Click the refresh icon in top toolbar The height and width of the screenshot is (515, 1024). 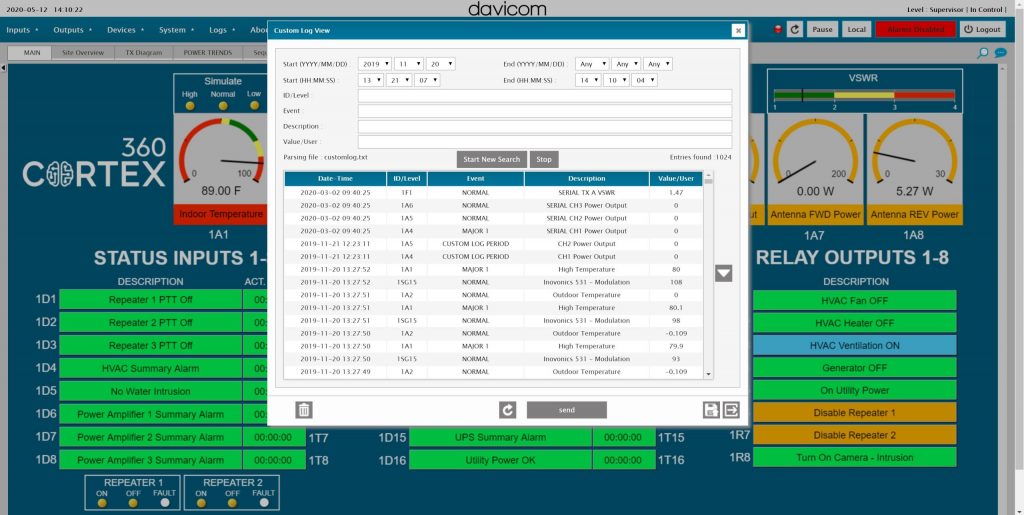pyautogui.click(x=795, y=29)
